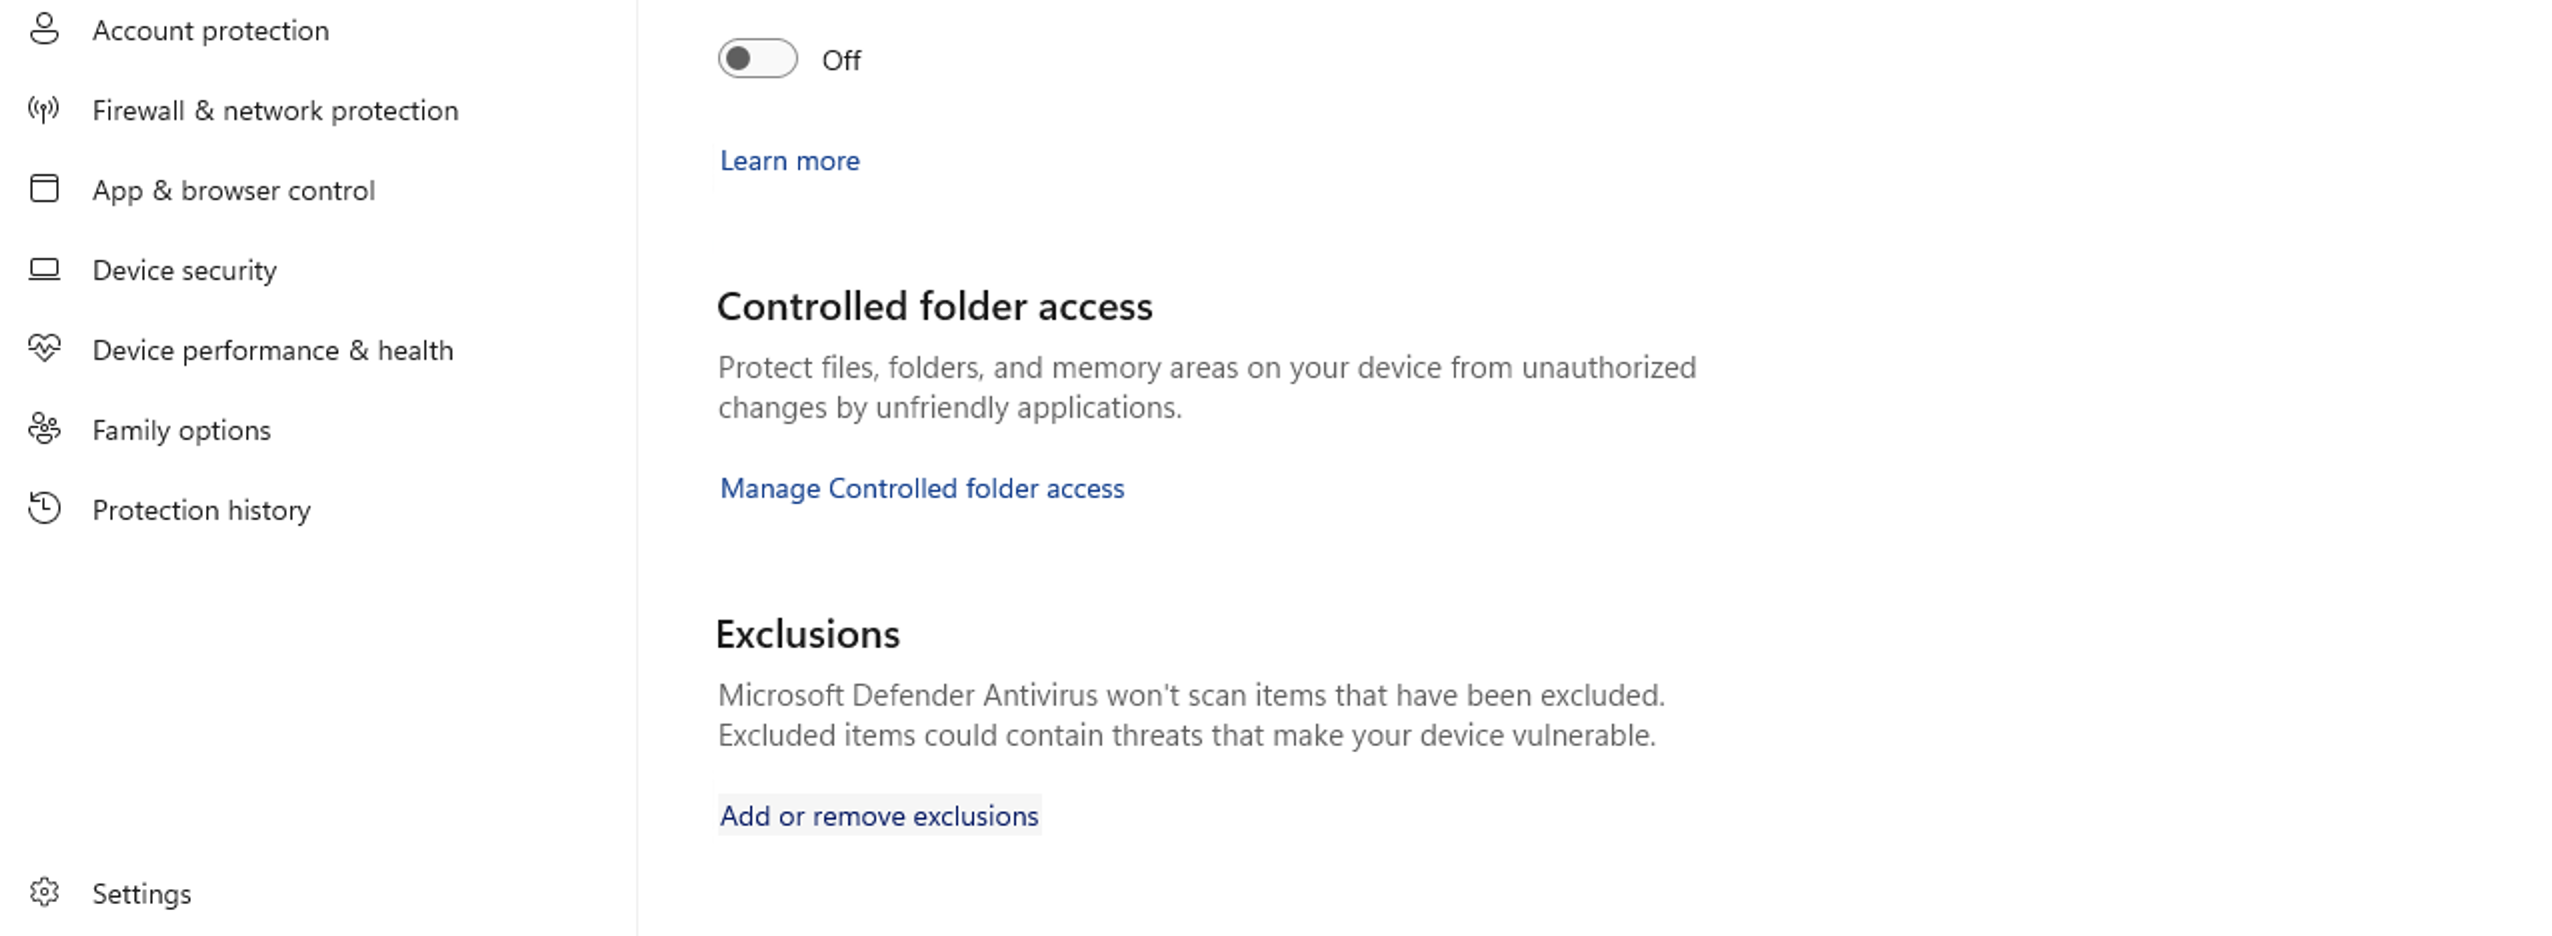Select Device security text in sidebar
Screen dimensions: 2552x936
(x=184, y=271)
